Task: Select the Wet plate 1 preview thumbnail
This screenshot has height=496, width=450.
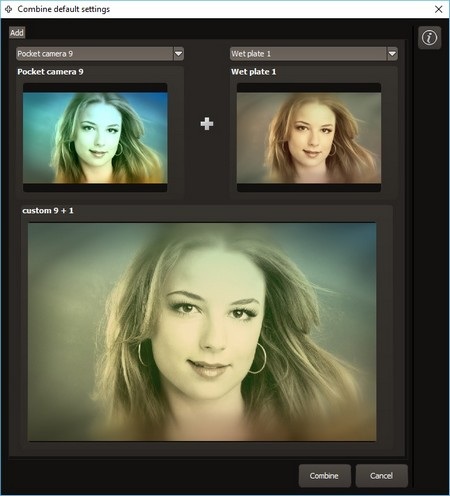Action: click(x=309, y=138)
